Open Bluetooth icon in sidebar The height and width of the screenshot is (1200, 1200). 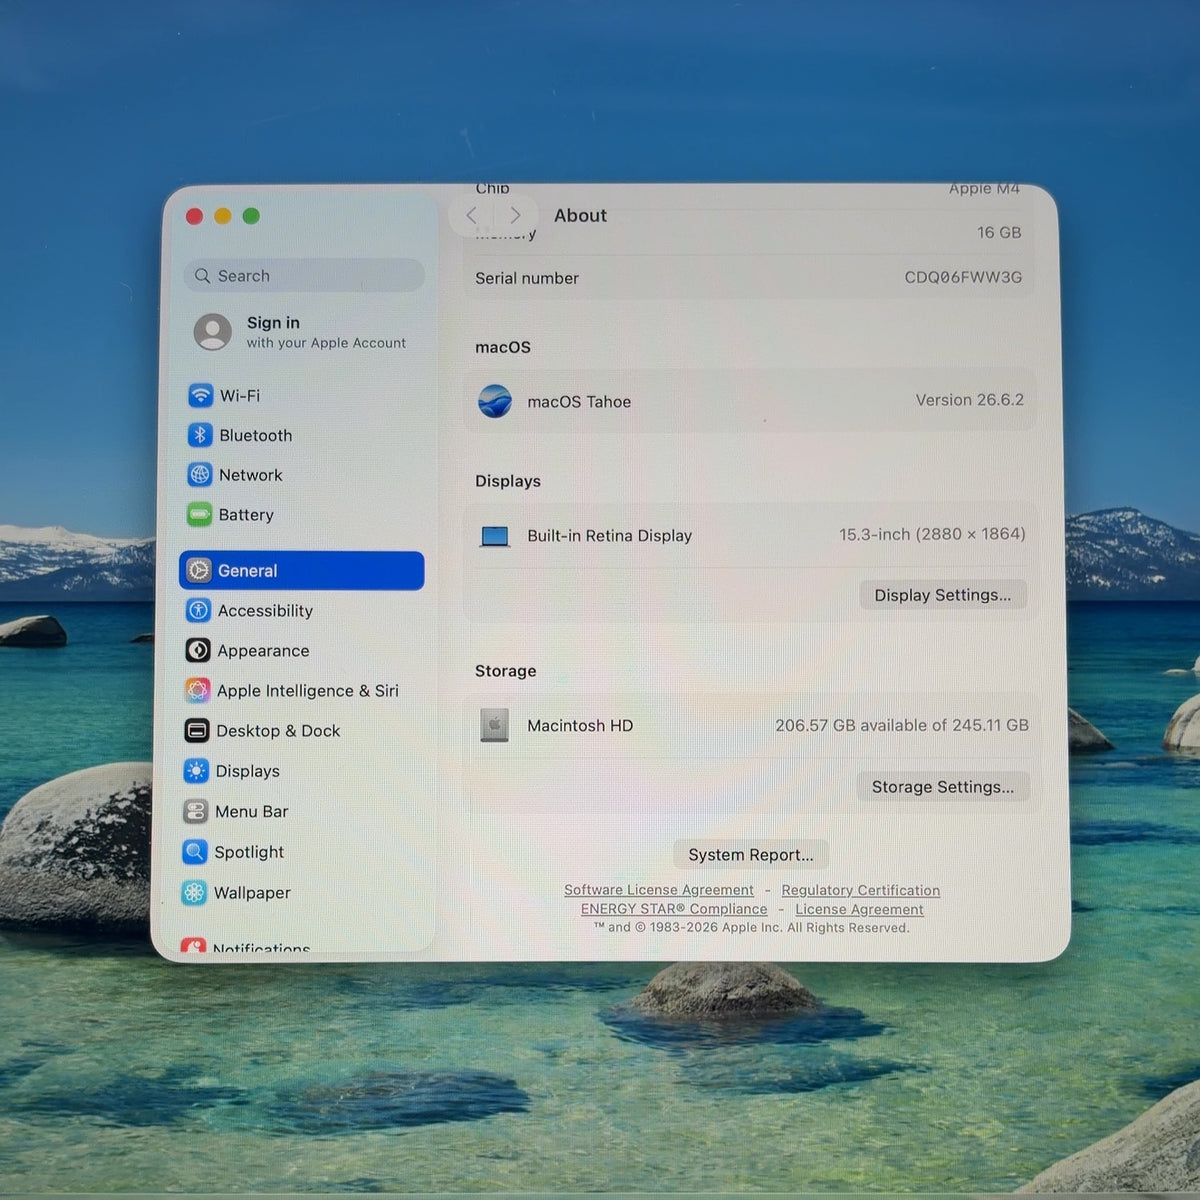pos(200,435)
